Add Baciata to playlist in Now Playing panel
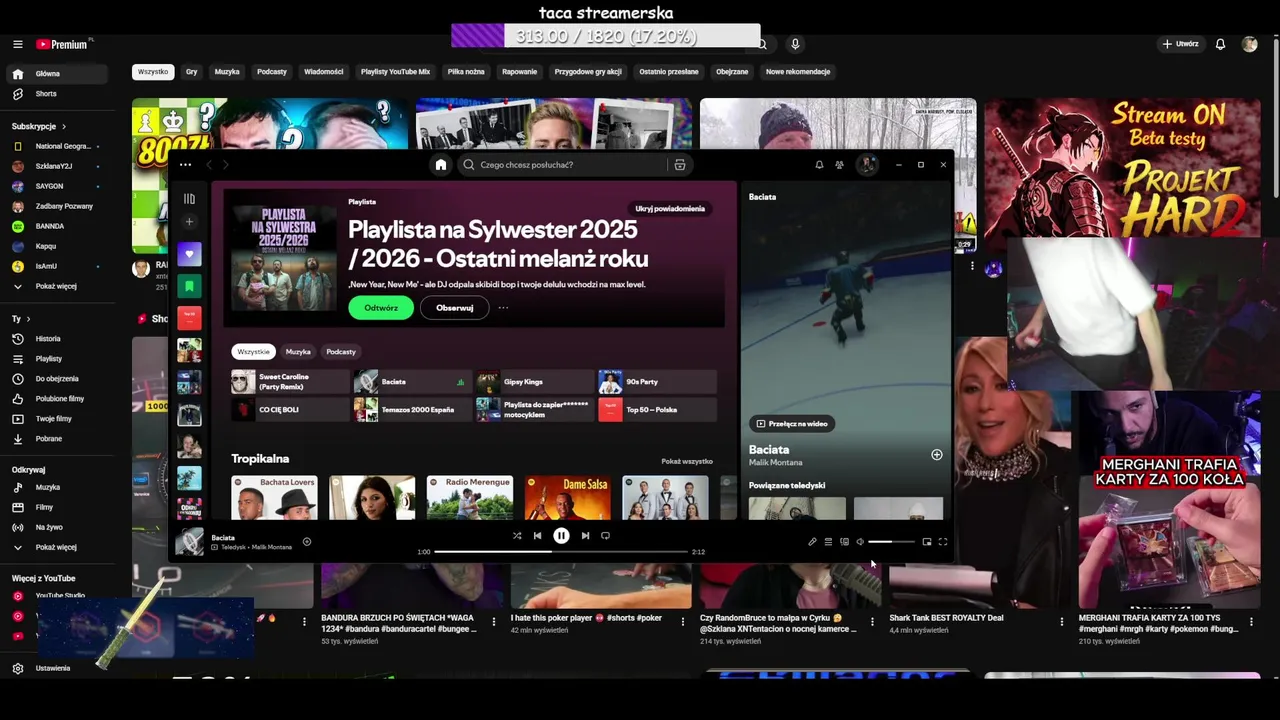1280x720 pixels. pos(937,455)
